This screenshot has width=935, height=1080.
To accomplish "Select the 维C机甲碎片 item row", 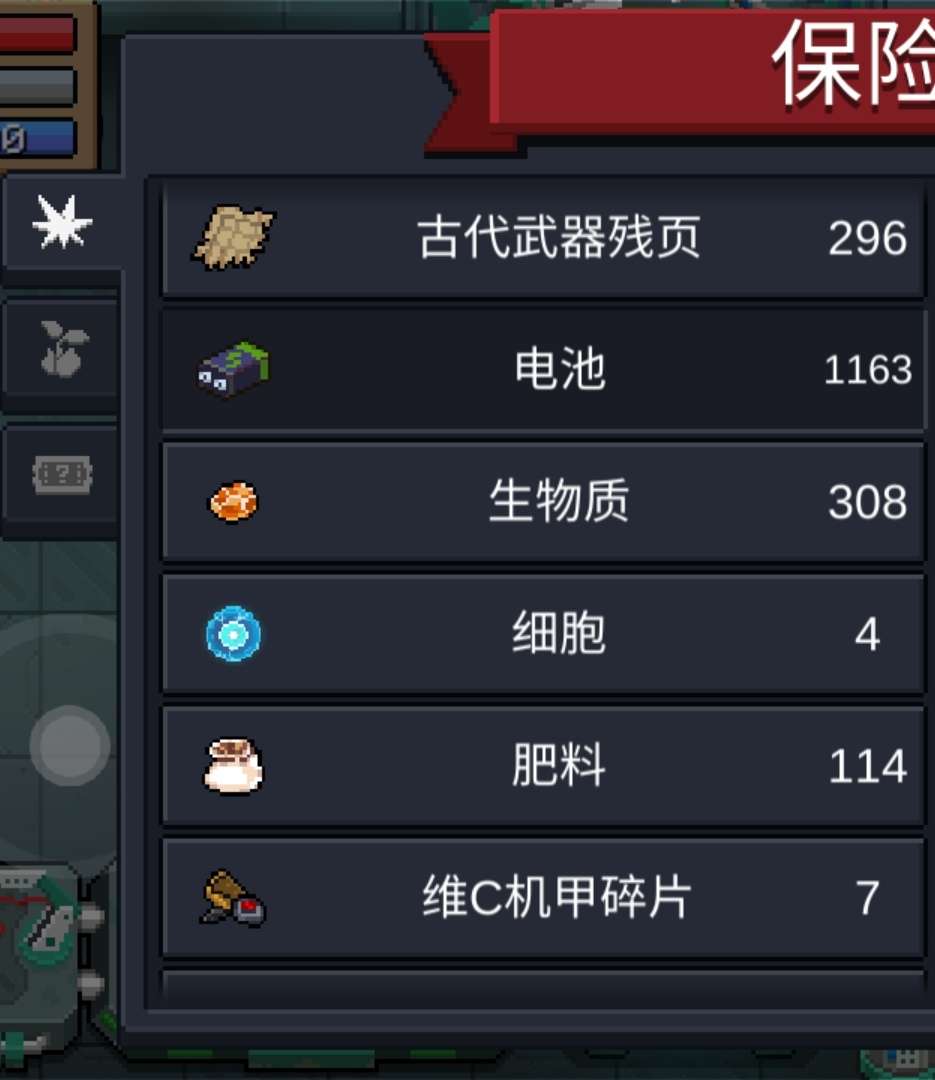I will click(x=543, y=898).
